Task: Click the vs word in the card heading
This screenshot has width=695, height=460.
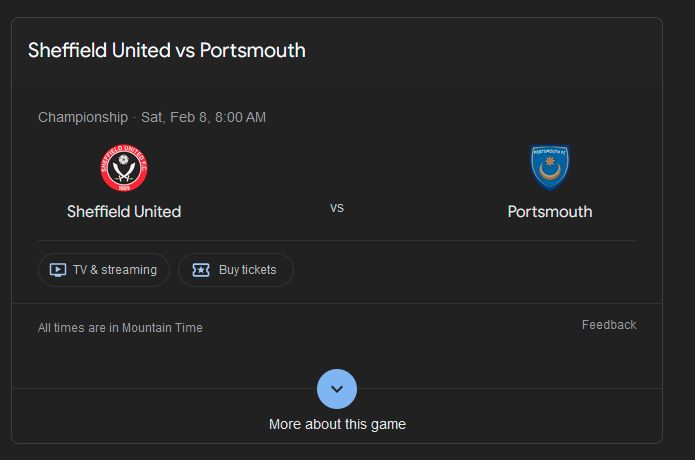Action: click(x=185, y=50)
